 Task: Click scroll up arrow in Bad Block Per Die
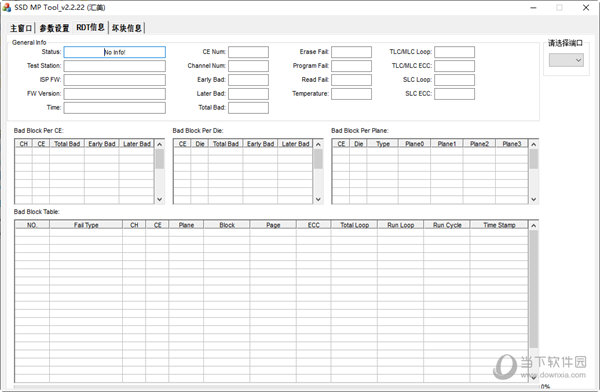[318, 144]
